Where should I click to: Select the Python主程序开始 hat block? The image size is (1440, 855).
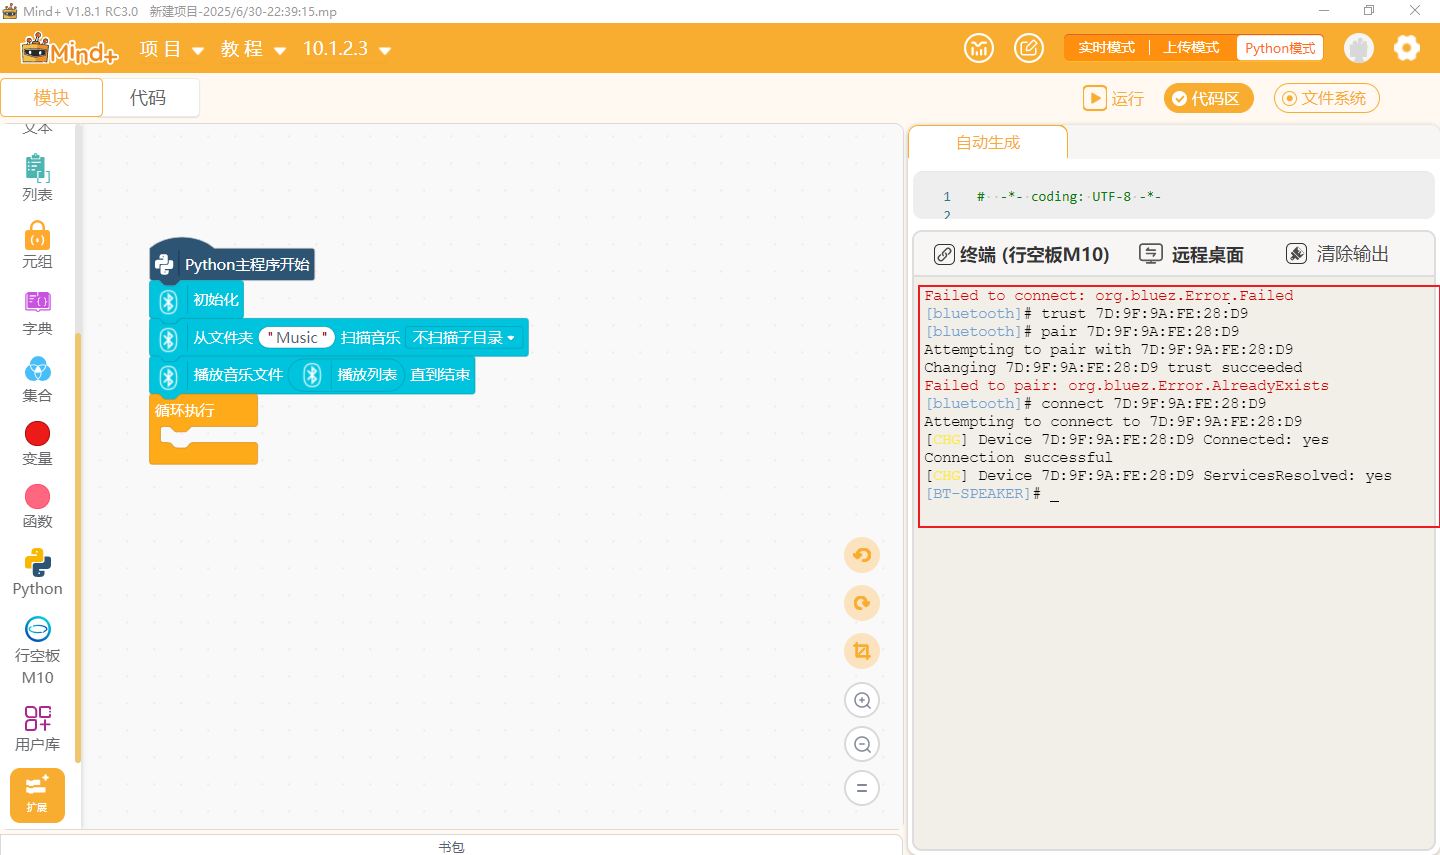(232, 264)
